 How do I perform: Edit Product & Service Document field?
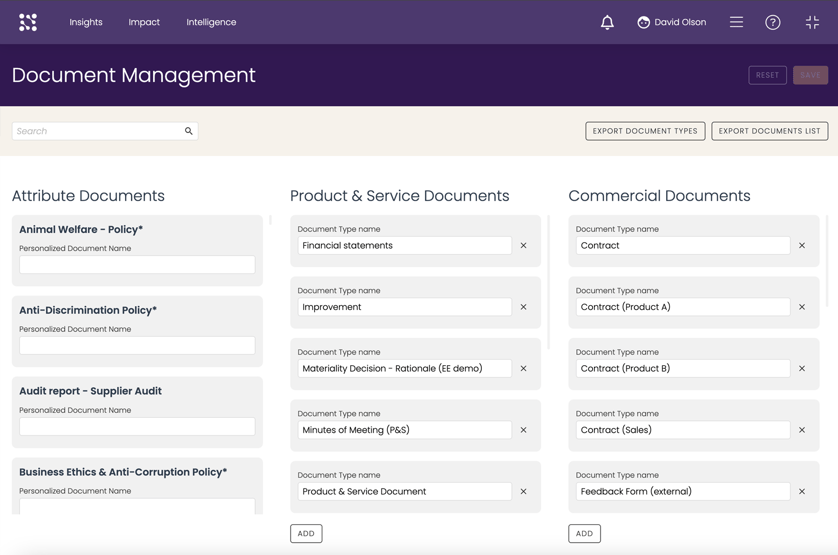(405, 491)
